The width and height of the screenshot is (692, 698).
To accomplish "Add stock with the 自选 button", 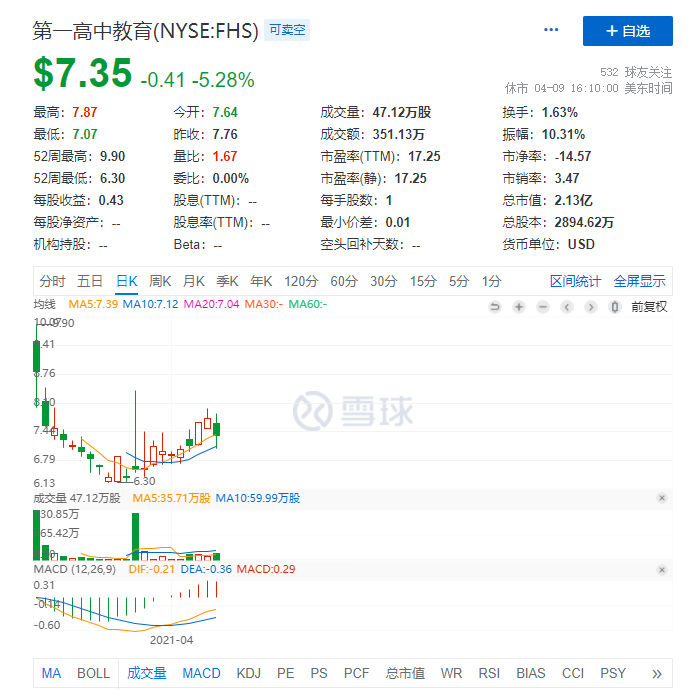I will point(627,31).
